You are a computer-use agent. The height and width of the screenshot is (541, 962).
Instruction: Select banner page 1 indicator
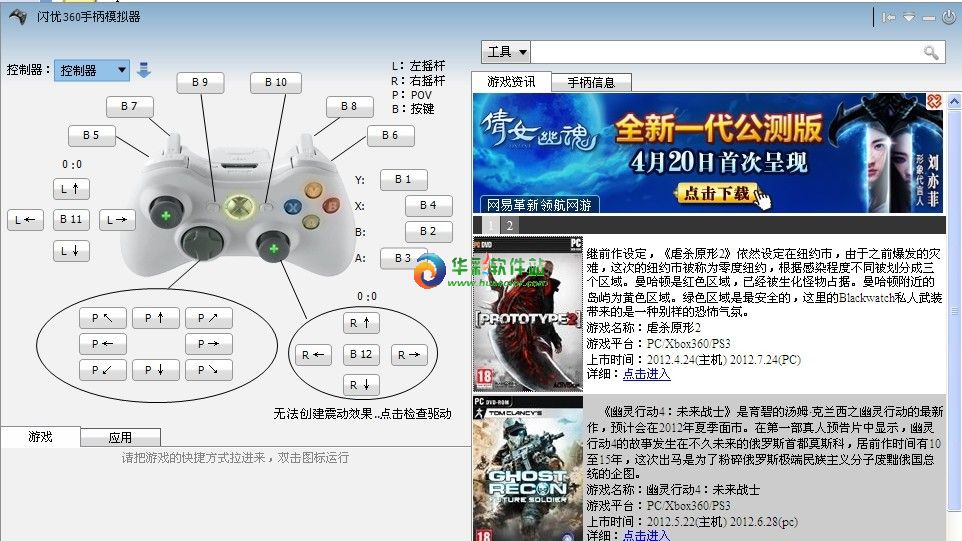491,225
